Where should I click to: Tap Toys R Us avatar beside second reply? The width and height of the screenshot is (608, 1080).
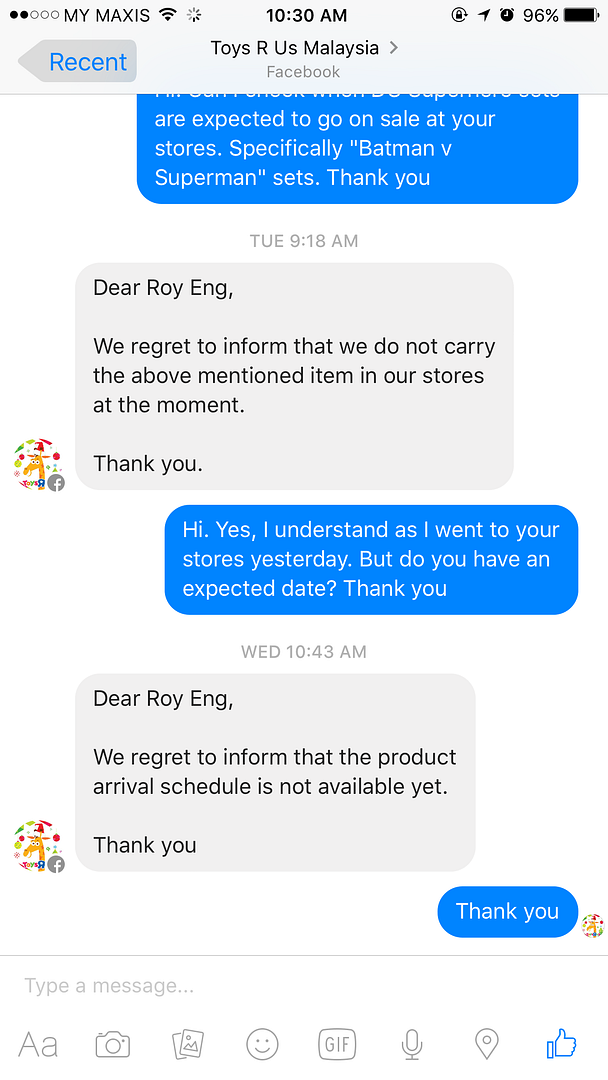tap(39, 846)
